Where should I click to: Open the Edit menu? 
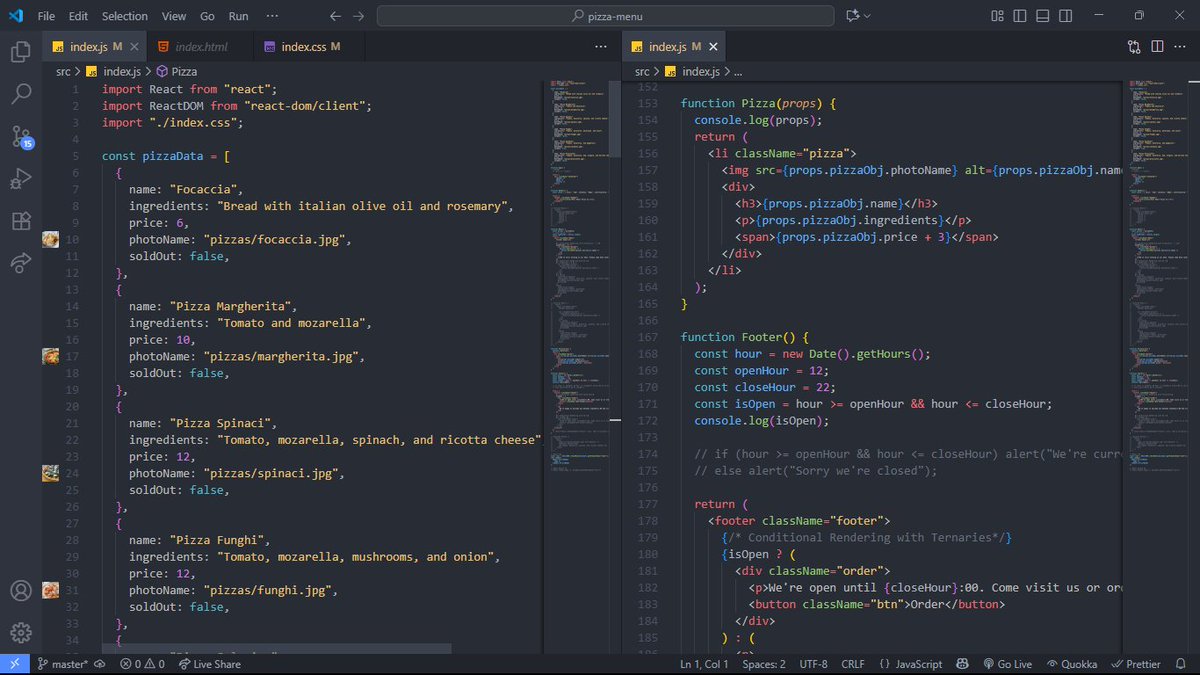tap(79, 16)
